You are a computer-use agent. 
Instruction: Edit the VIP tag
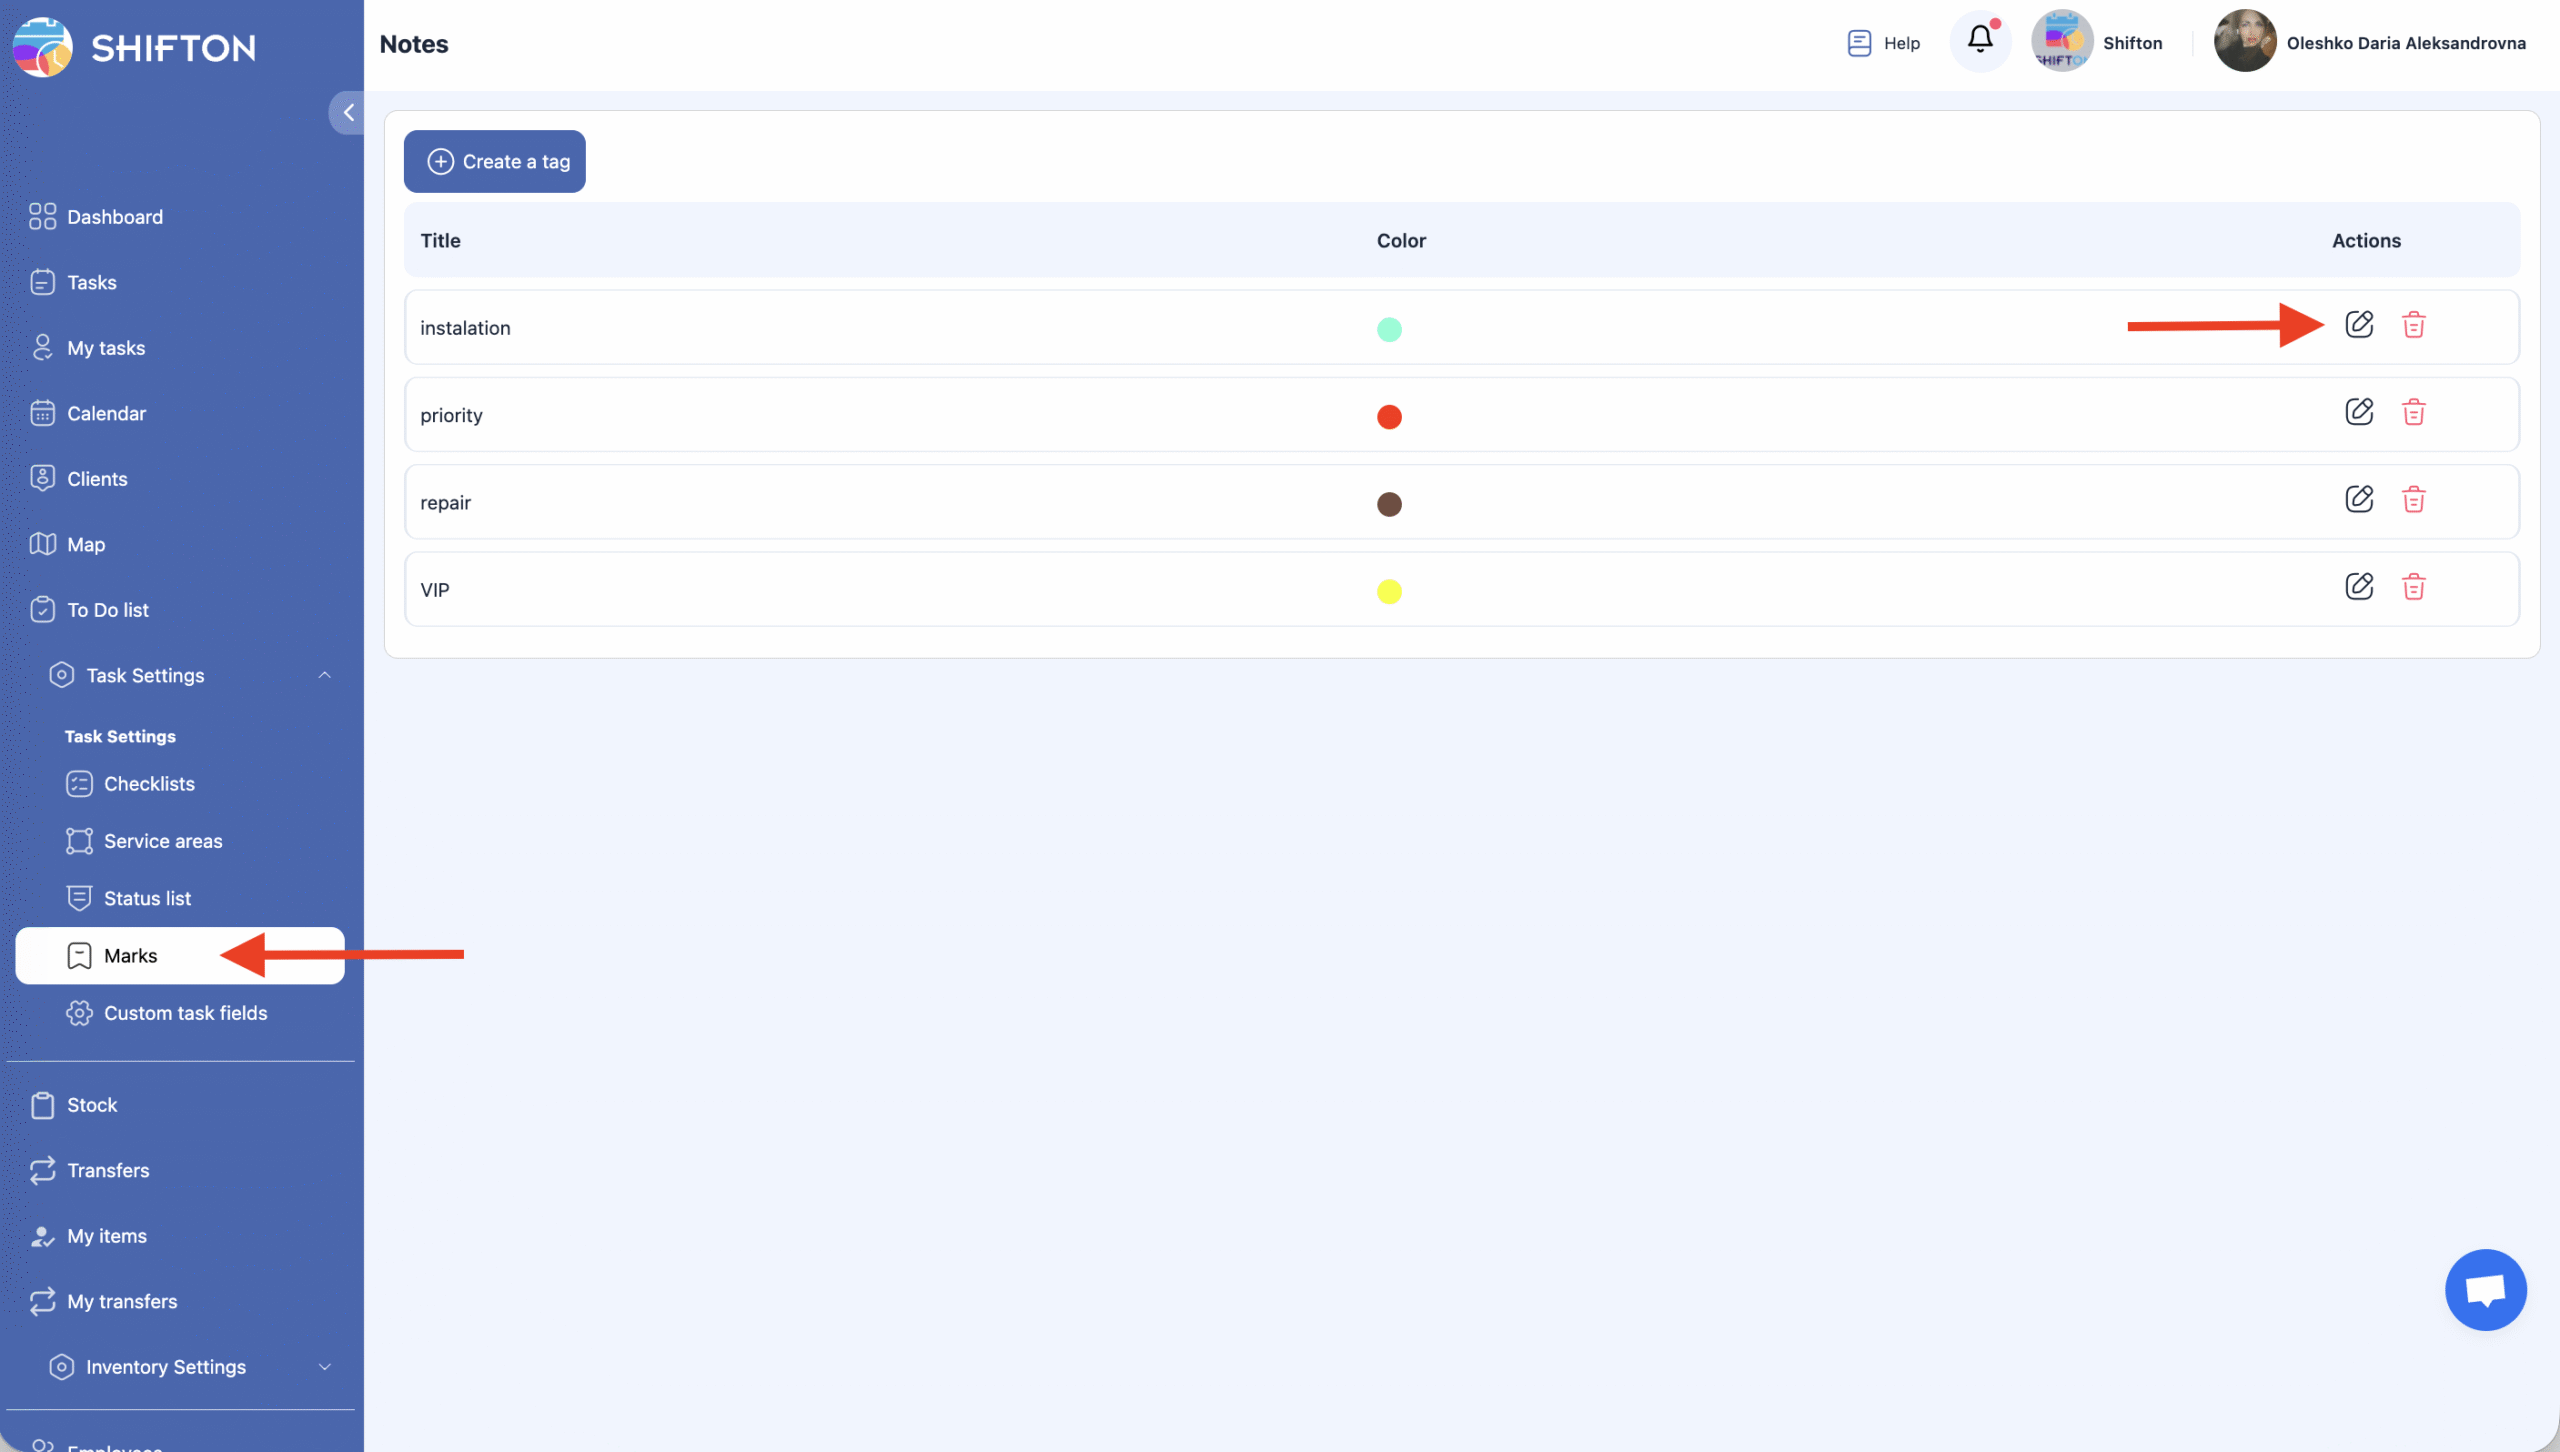[2359, 587]
